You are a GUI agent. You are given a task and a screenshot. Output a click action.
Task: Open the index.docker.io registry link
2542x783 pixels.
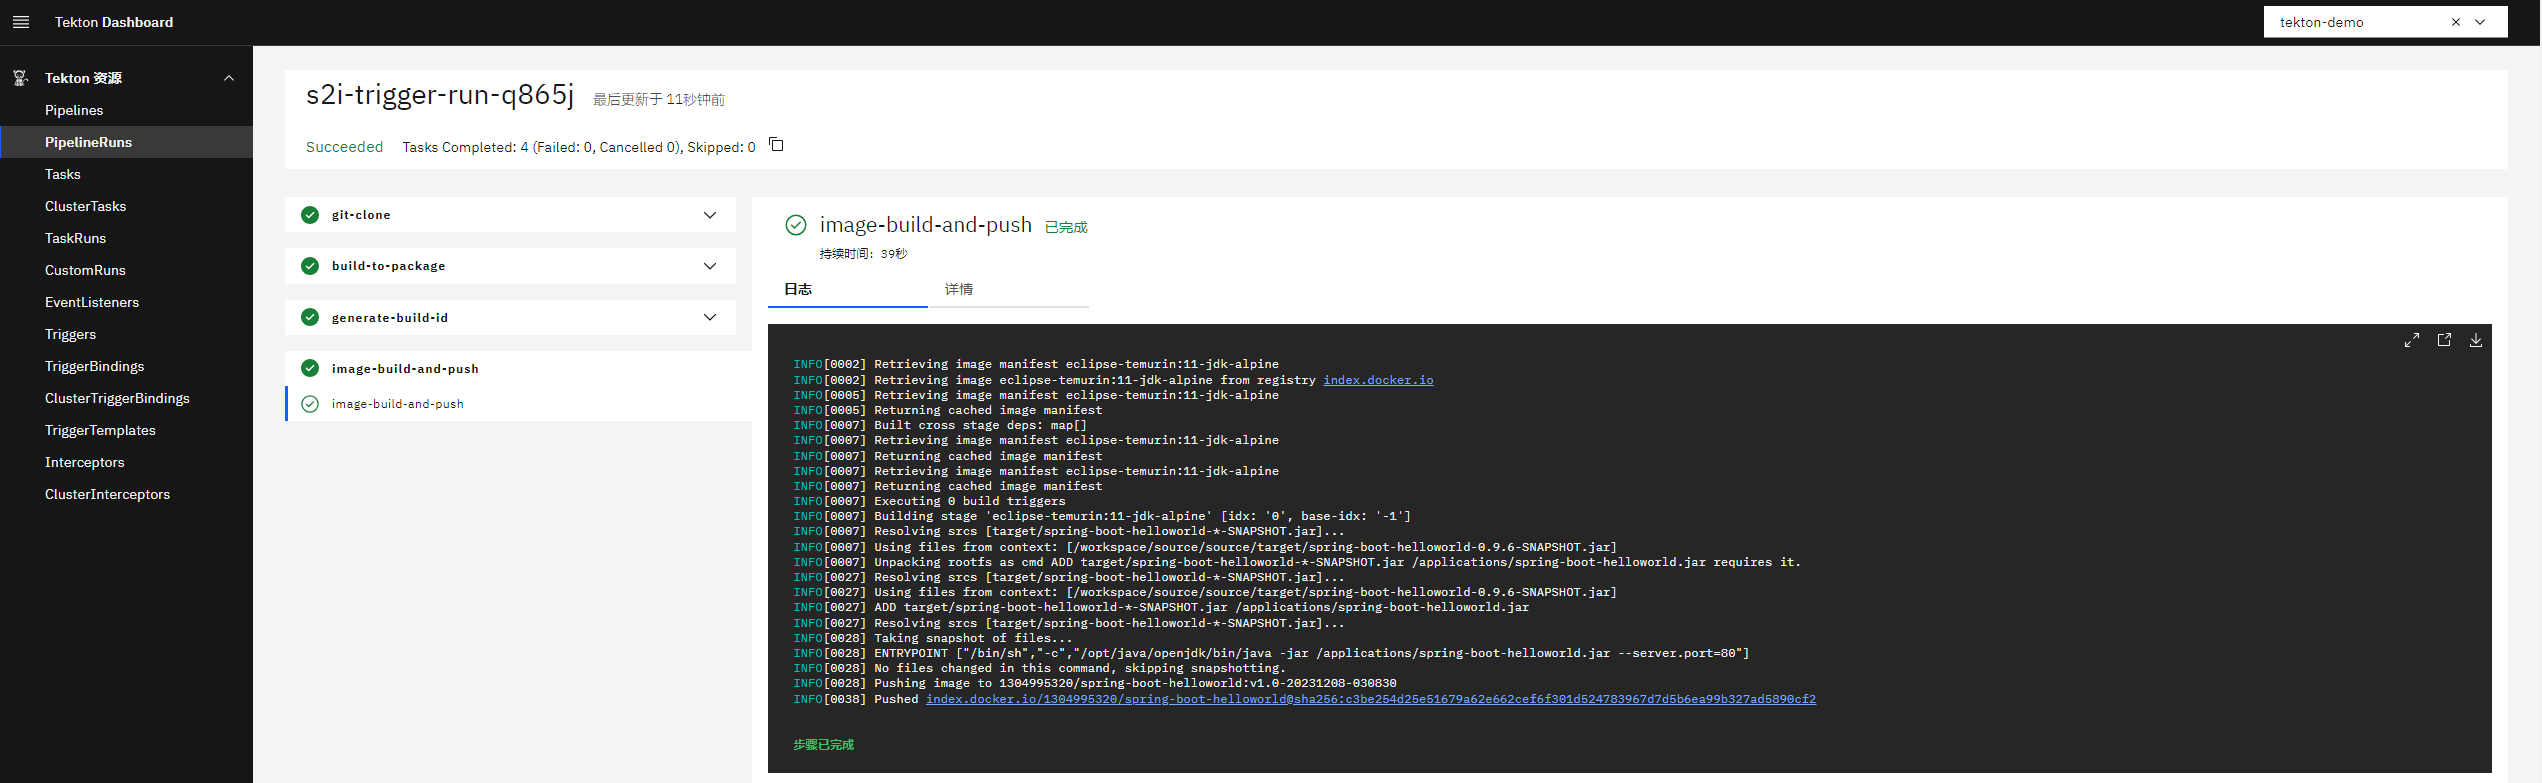(1378, 380)
